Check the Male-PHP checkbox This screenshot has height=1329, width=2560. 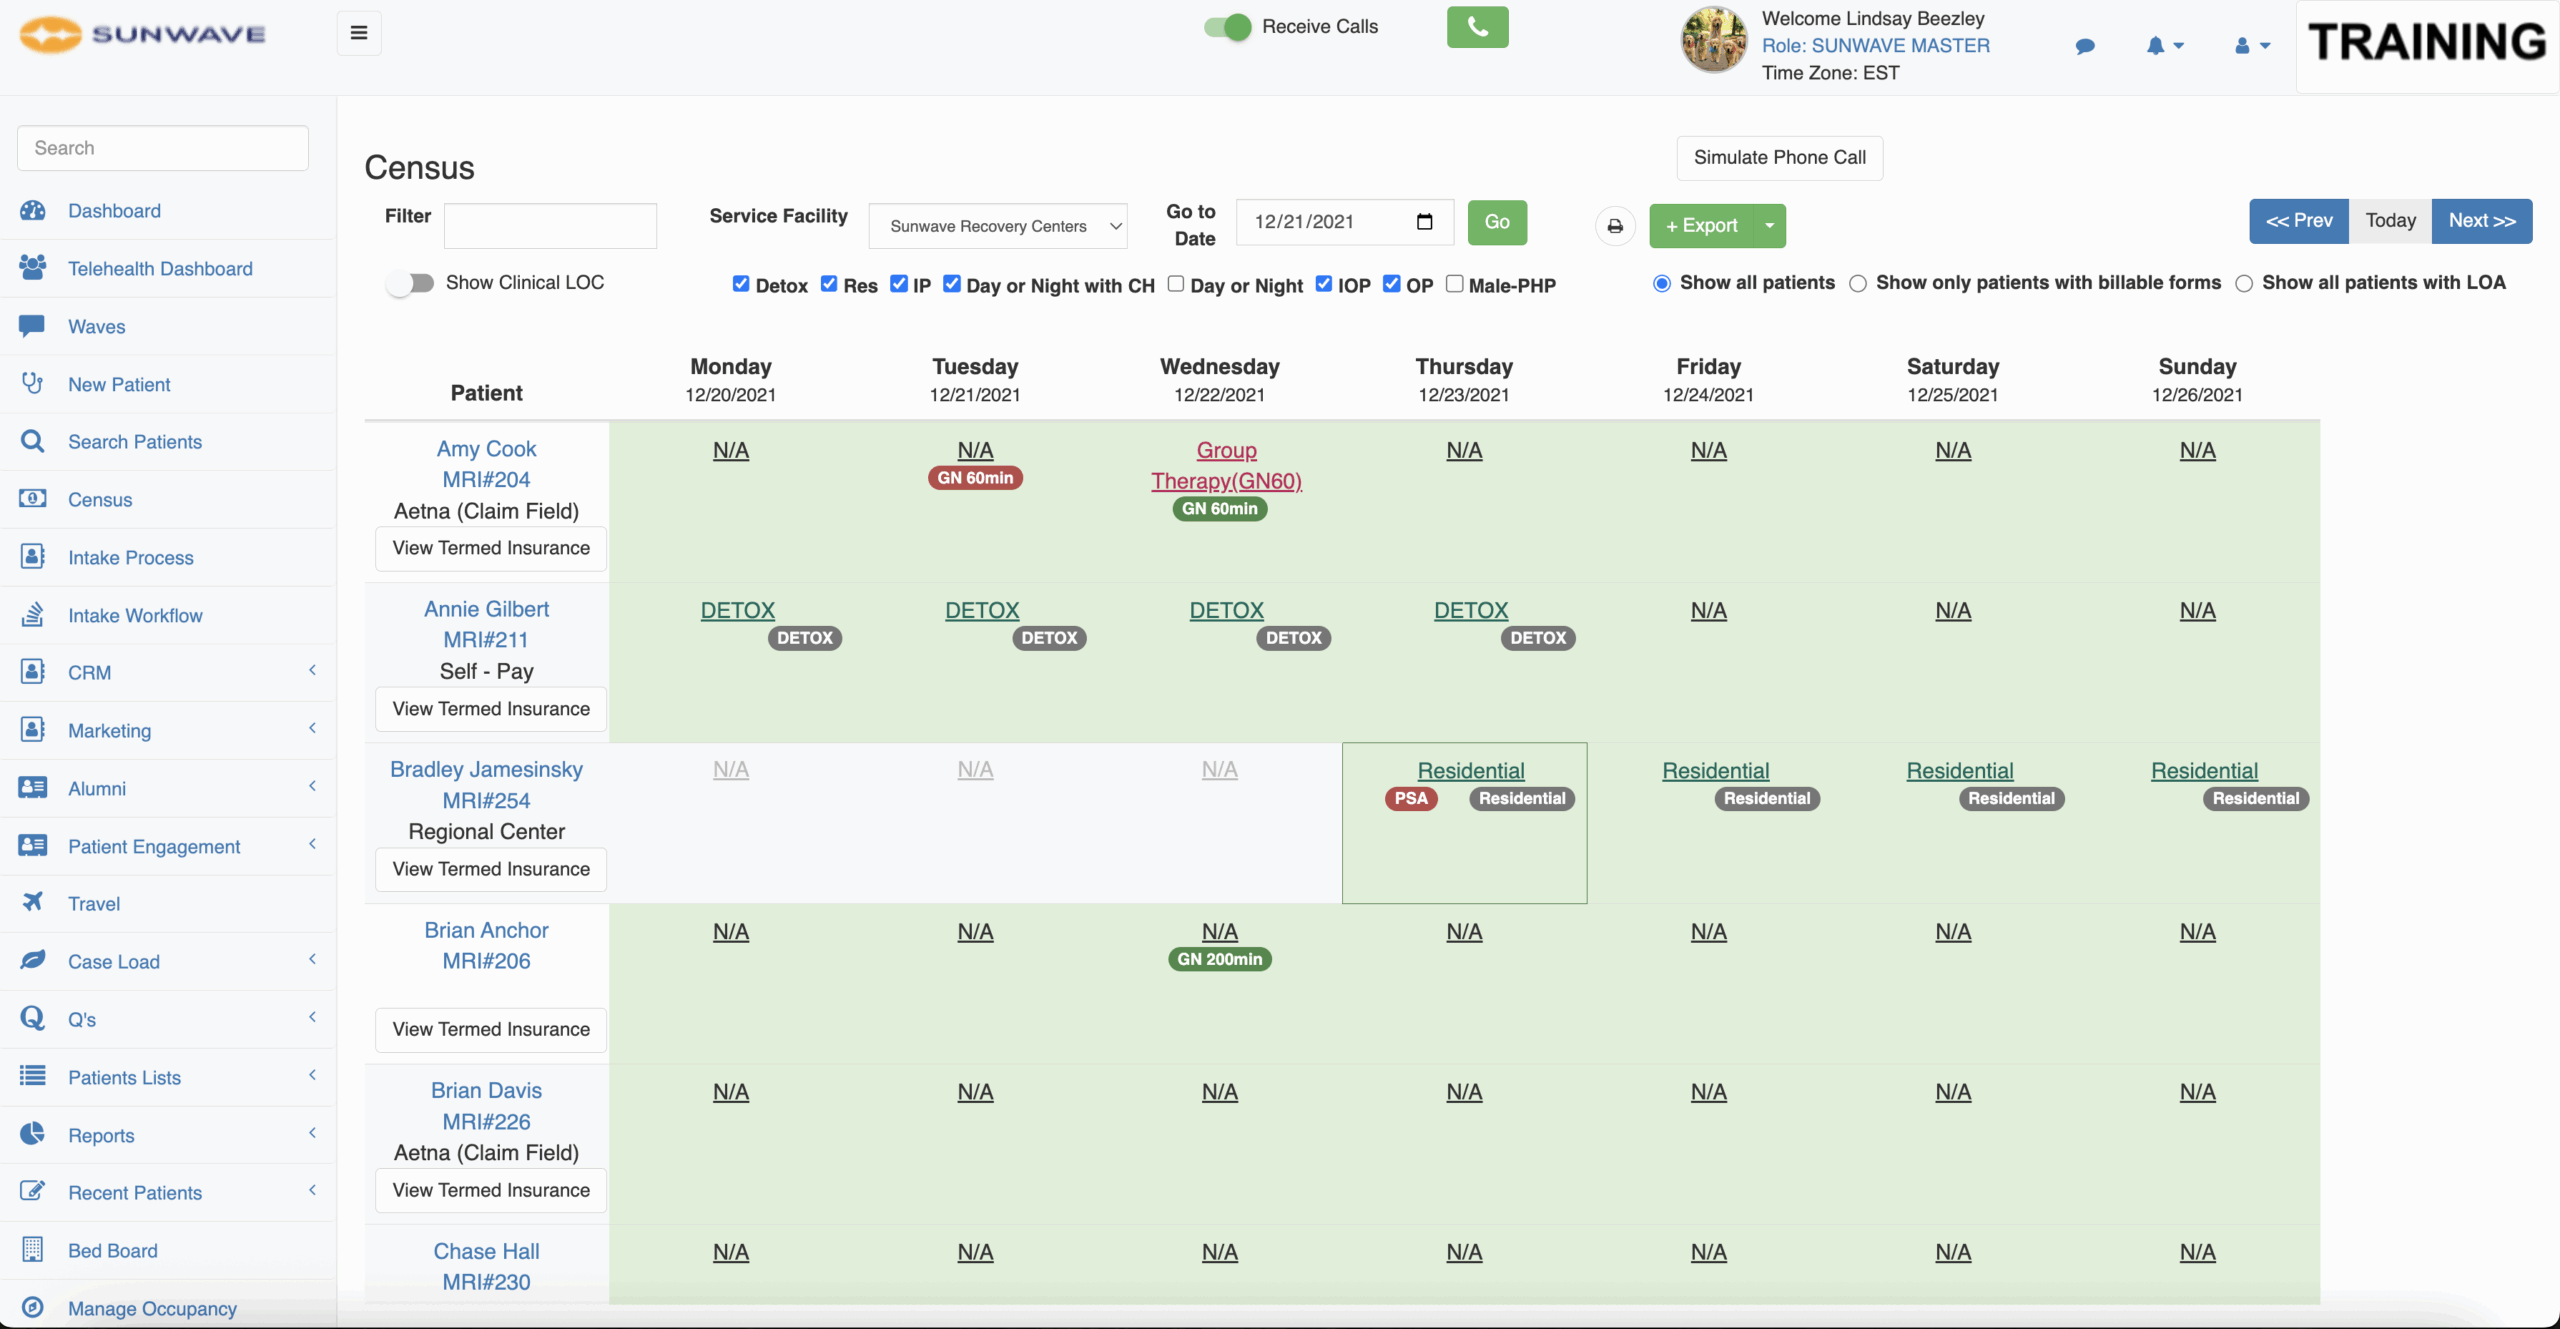click(x=1455, y=284)
